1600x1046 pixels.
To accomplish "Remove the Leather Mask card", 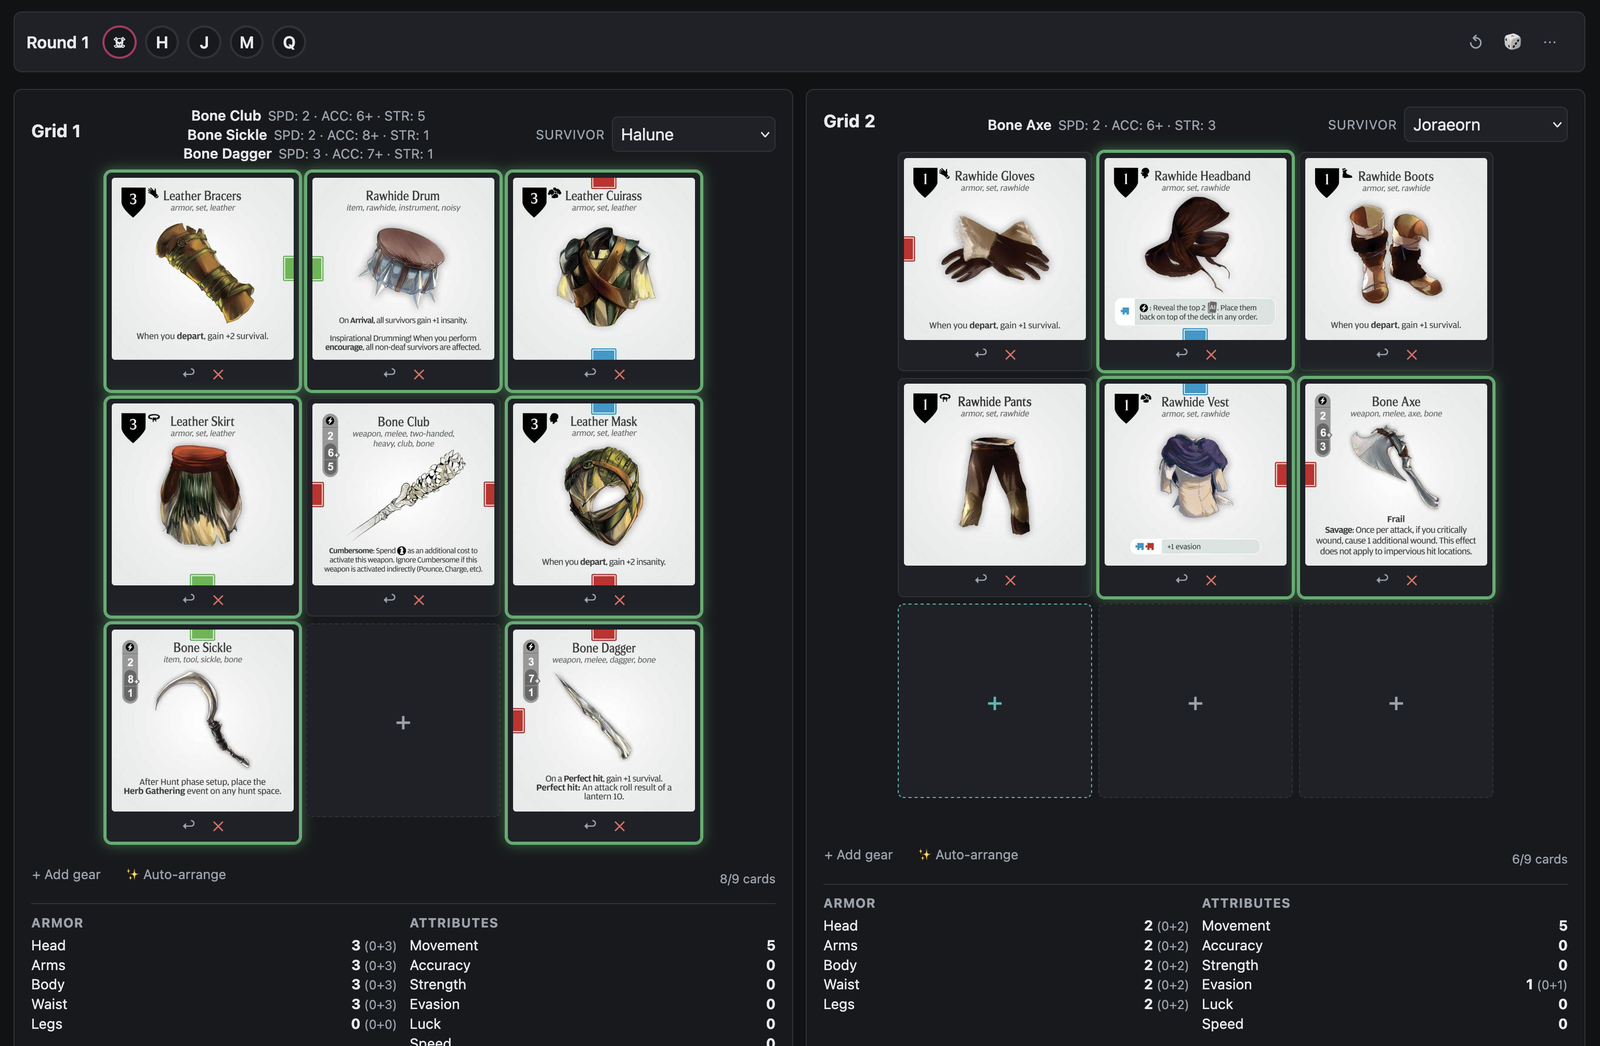I will [x=620, y=600].
